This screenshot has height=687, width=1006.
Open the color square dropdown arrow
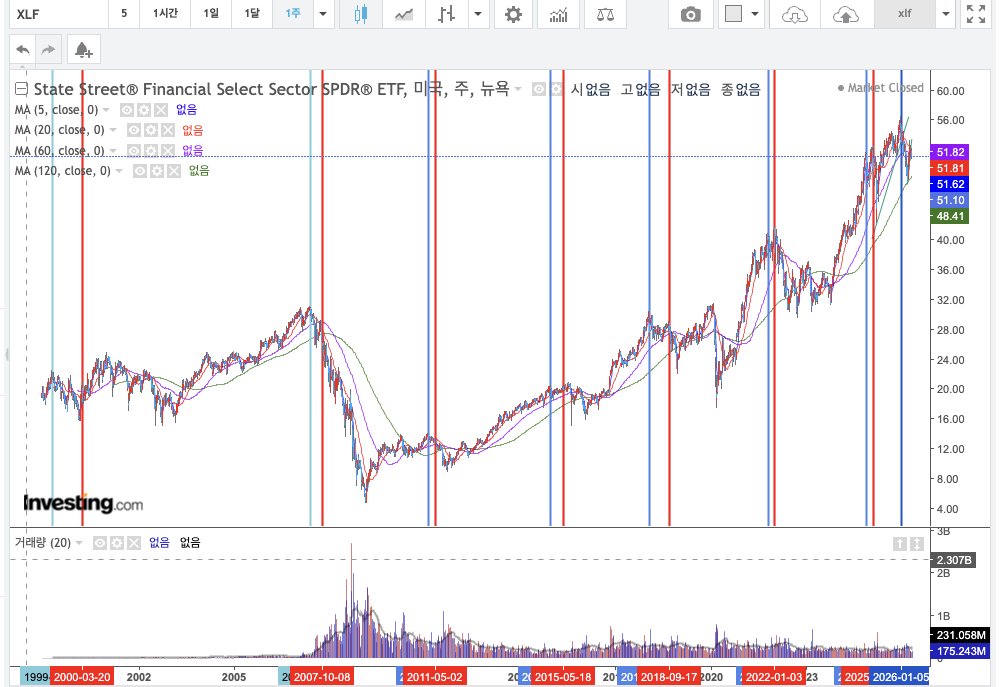click(755, 14)
